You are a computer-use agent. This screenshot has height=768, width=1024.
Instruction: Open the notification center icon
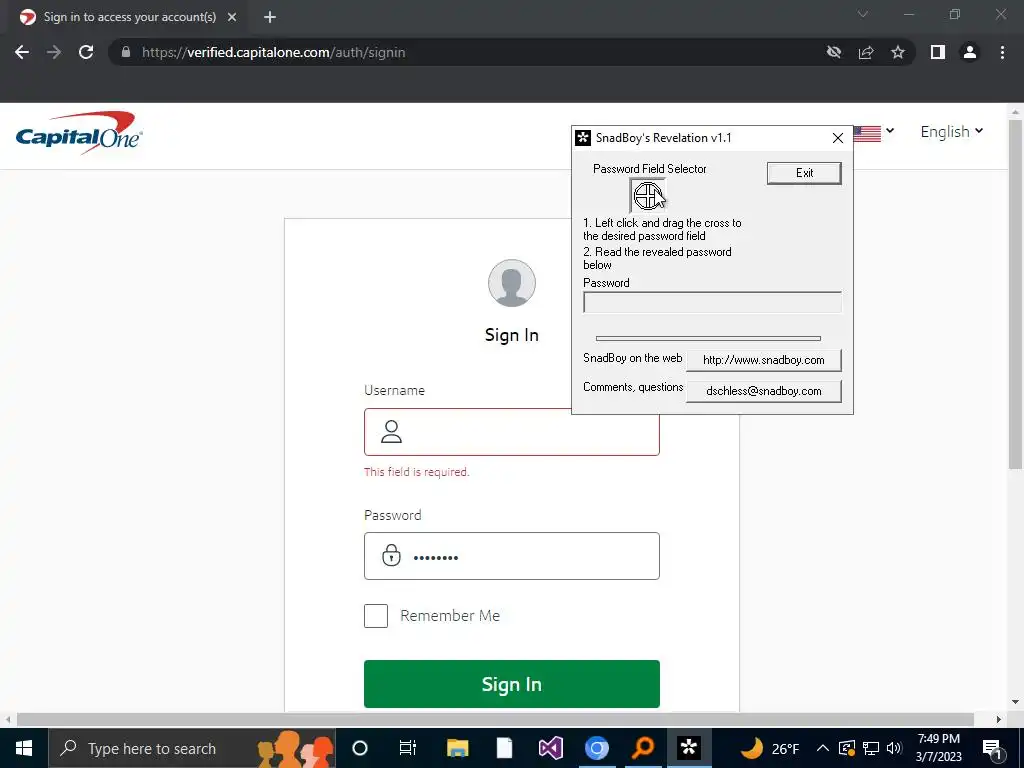click(991, 748)
